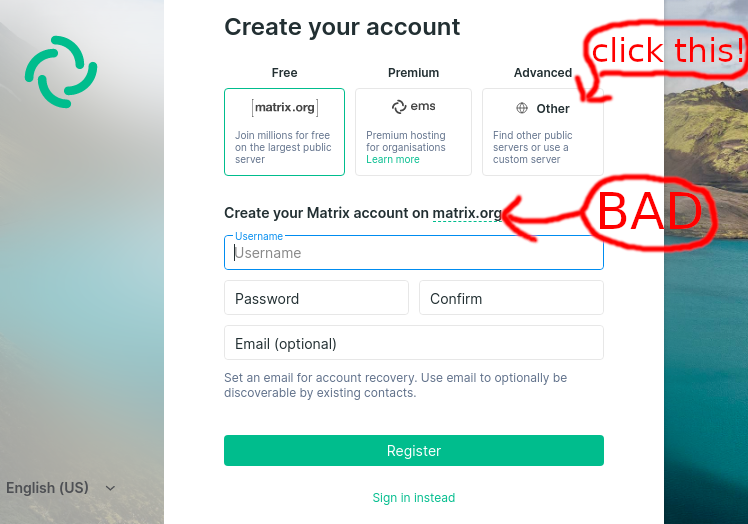
Task: Click into the Password field
Action: pyautogui.click(x=316, y=298)
